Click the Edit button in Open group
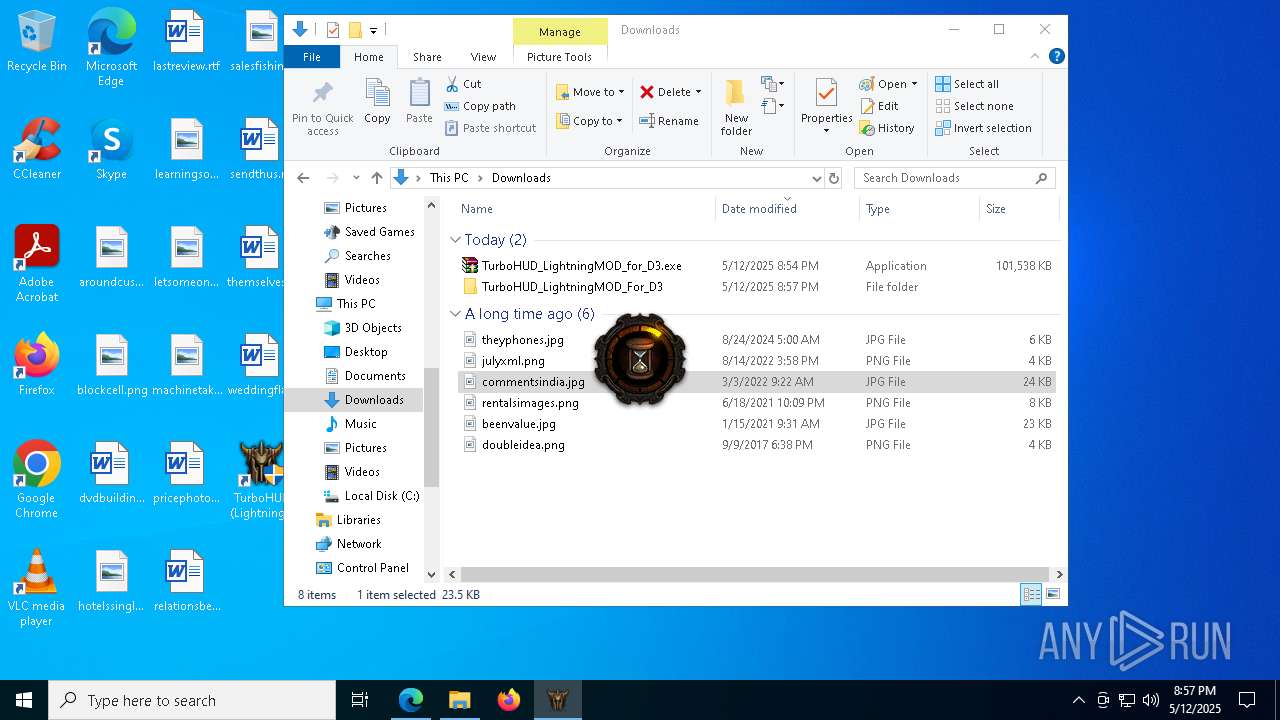This screenshot has height=720, width=1280. [x=879, y=106]
